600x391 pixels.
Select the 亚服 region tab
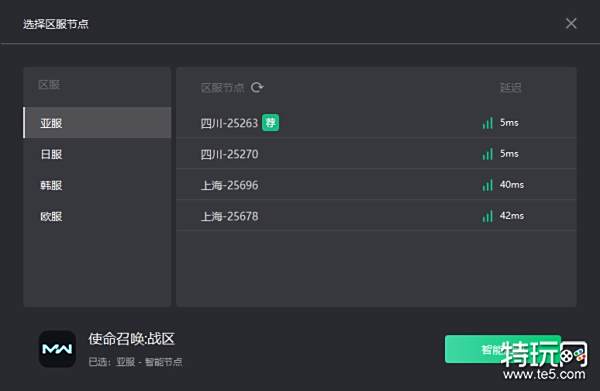pyautogui.click(x=97, y=123)
